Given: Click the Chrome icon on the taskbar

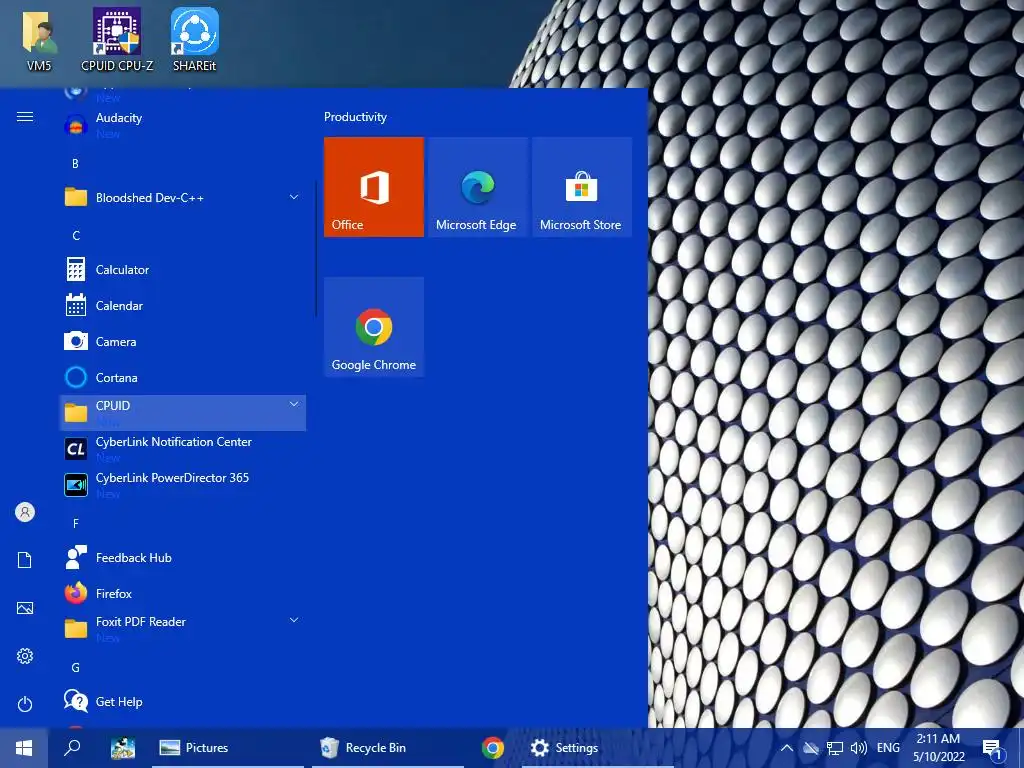Looking at the screenshot, I should click(x=493, y=748).
